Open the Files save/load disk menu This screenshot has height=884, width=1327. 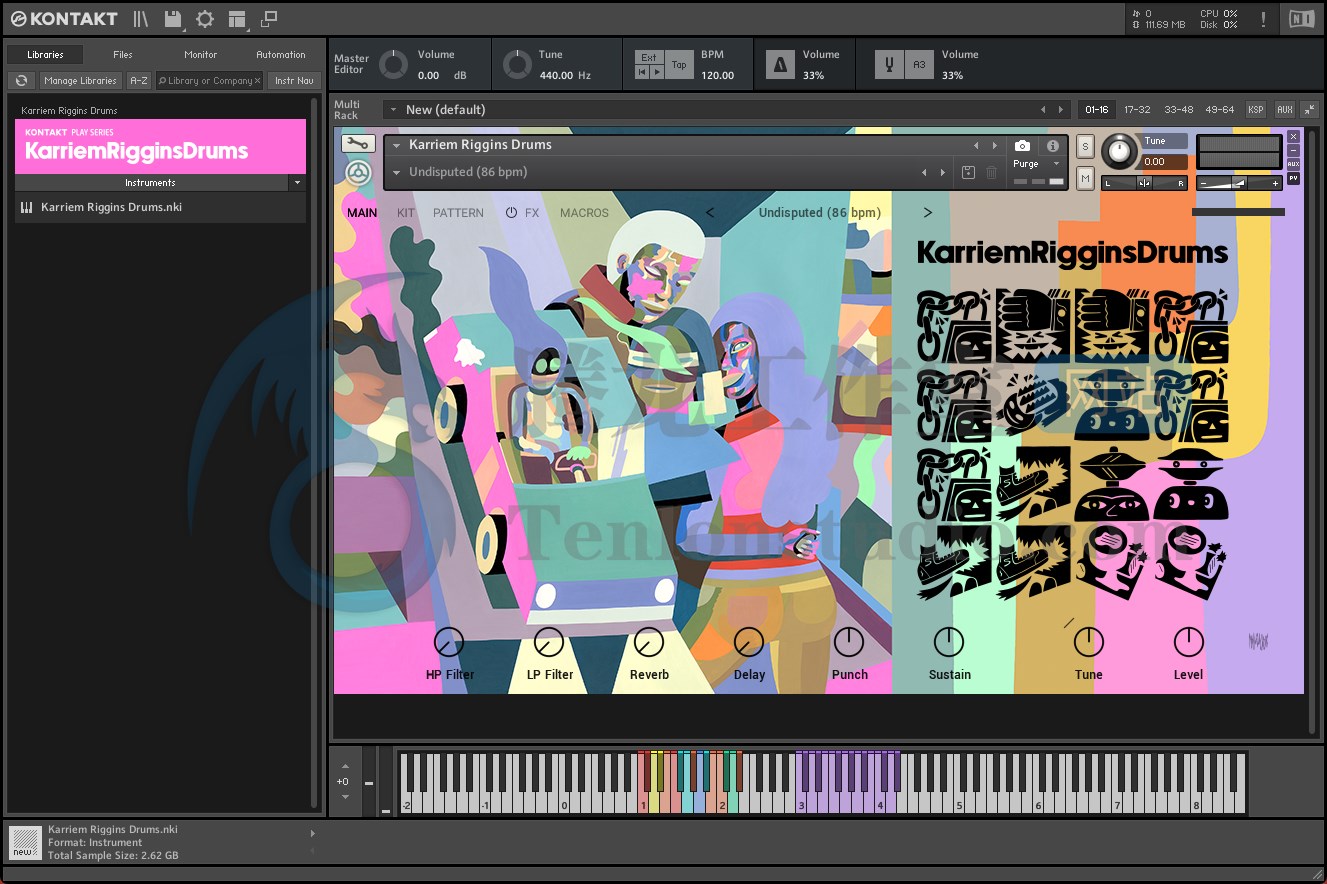173,19
